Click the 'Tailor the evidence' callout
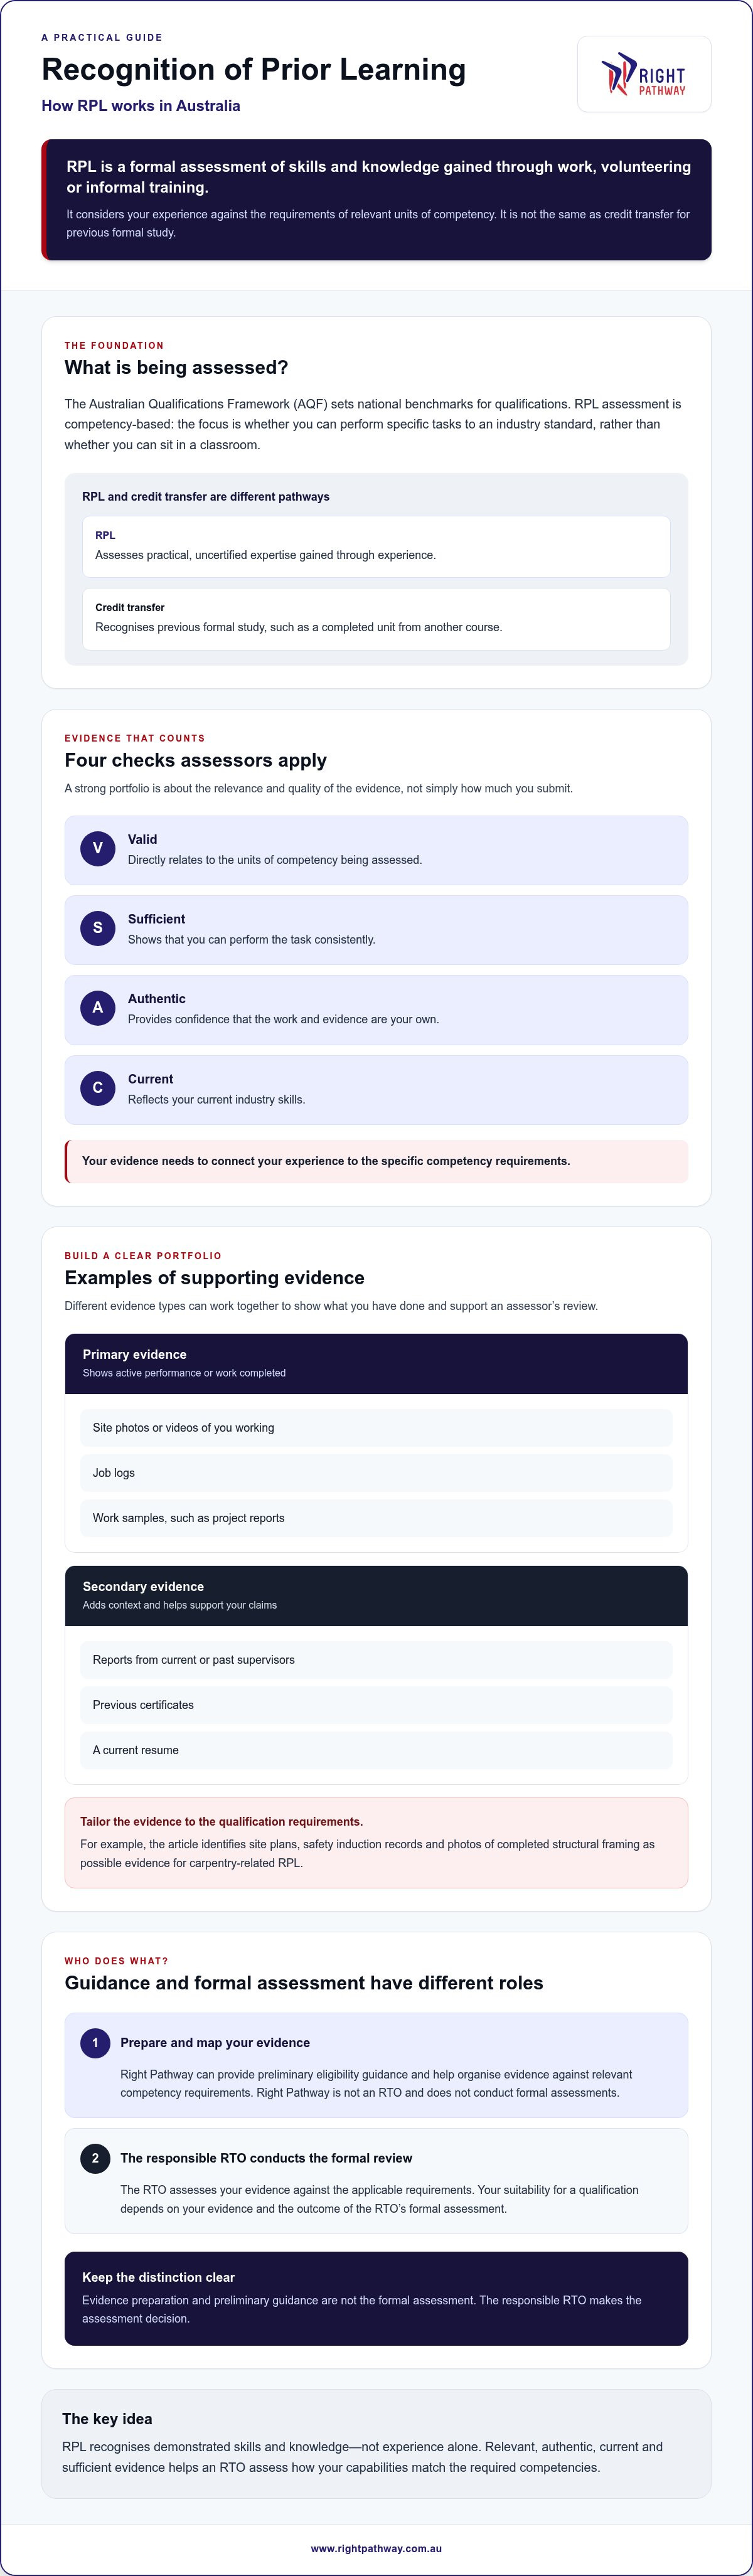Viewport: 753px width, 2576px height. [x=376, y=1843]
